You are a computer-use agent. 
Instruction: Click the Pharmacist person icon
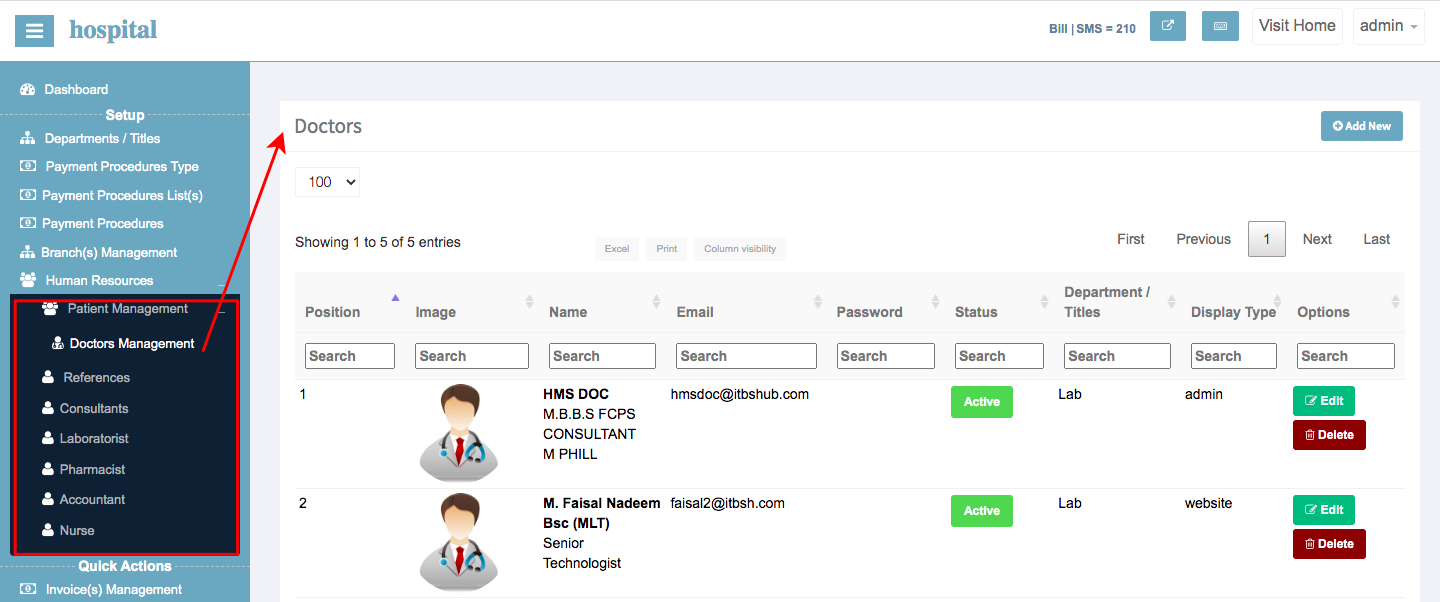click(x=48, y=469)
